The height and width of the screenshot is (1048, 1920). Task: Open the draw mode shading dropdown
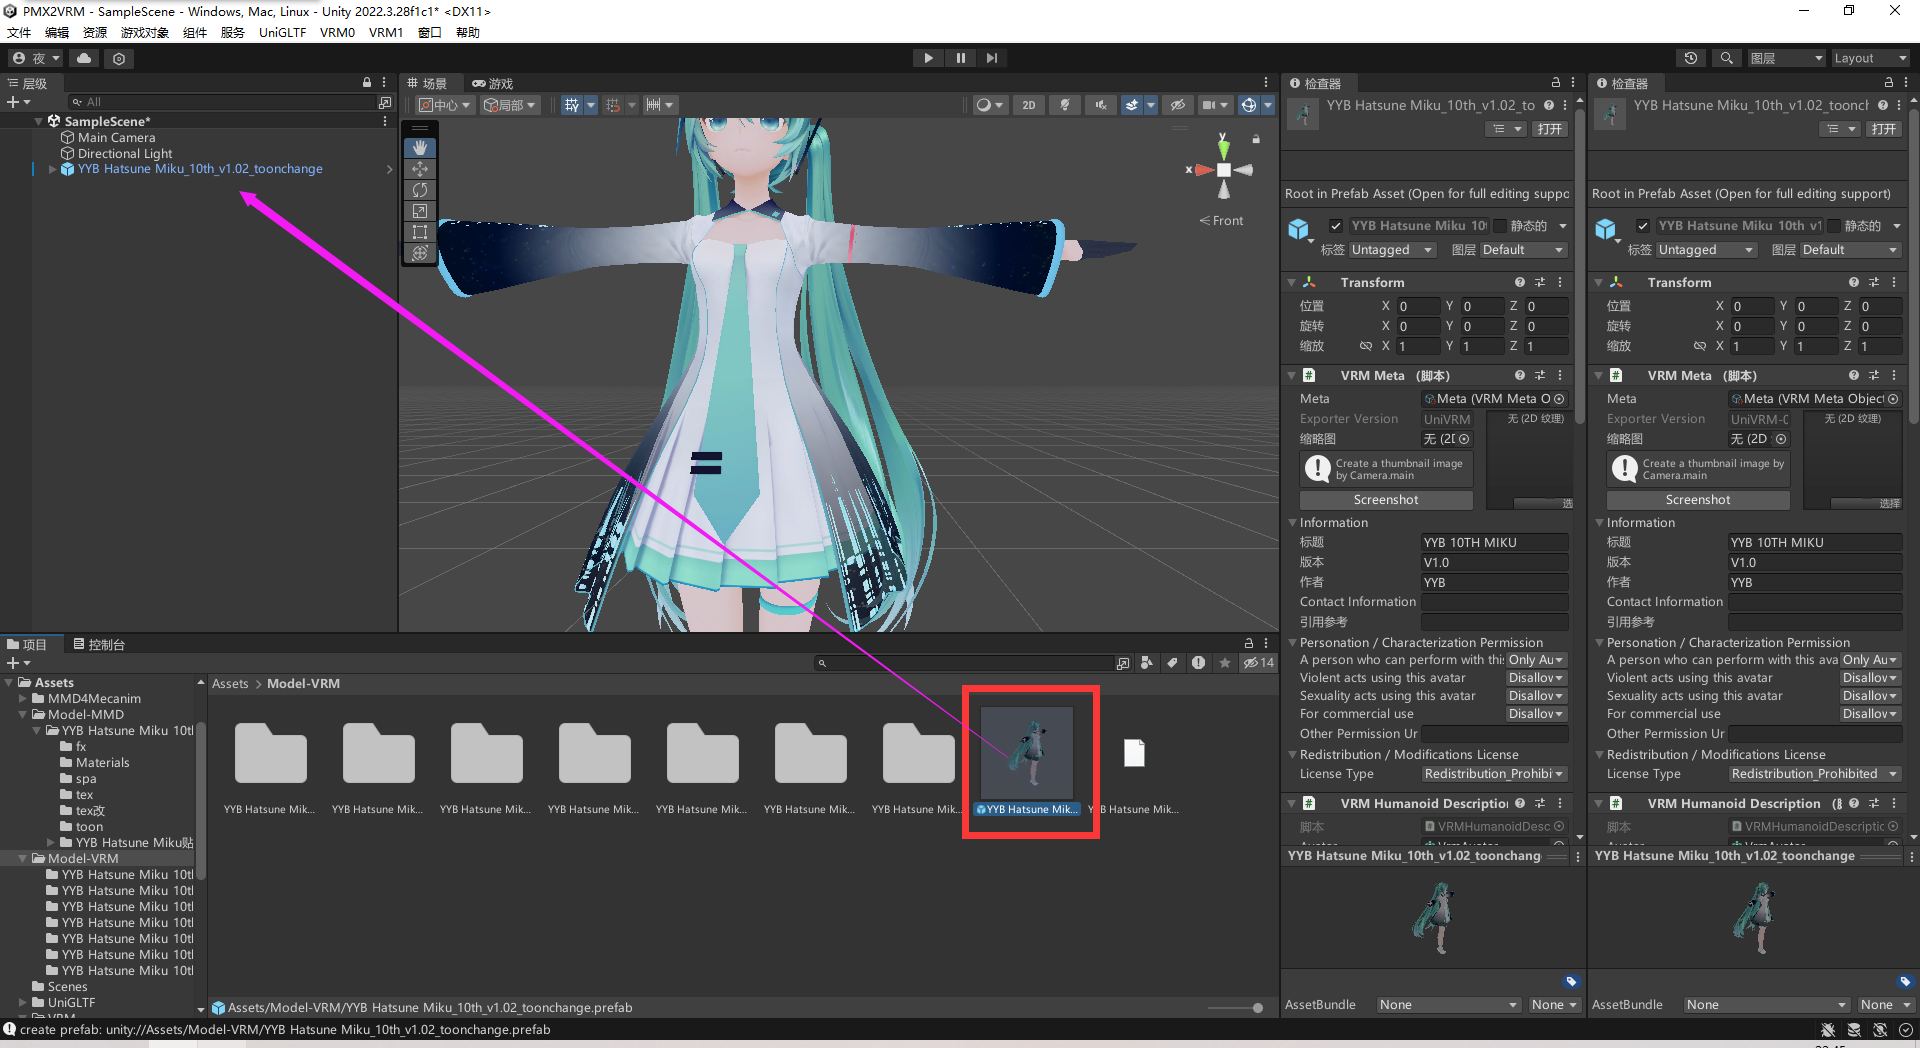(x=989, y=104)
